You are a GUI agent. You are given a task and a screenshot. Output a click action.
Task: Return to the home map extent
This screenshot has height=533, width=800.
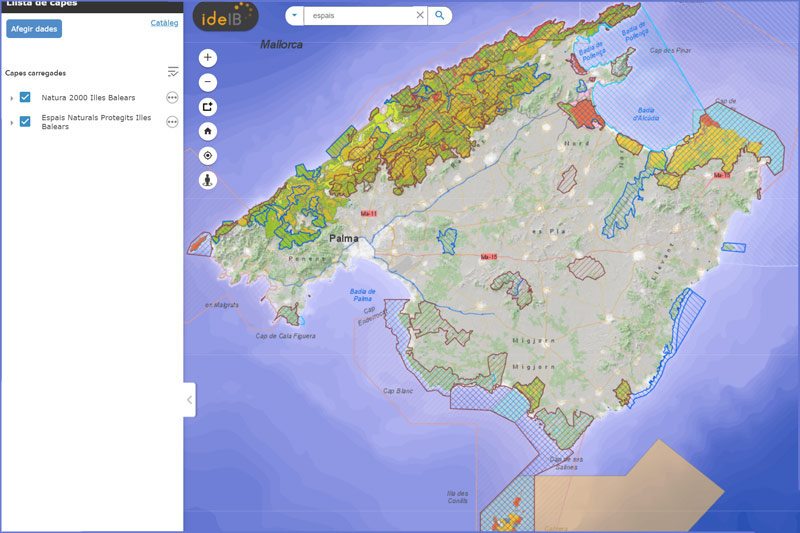208,131
